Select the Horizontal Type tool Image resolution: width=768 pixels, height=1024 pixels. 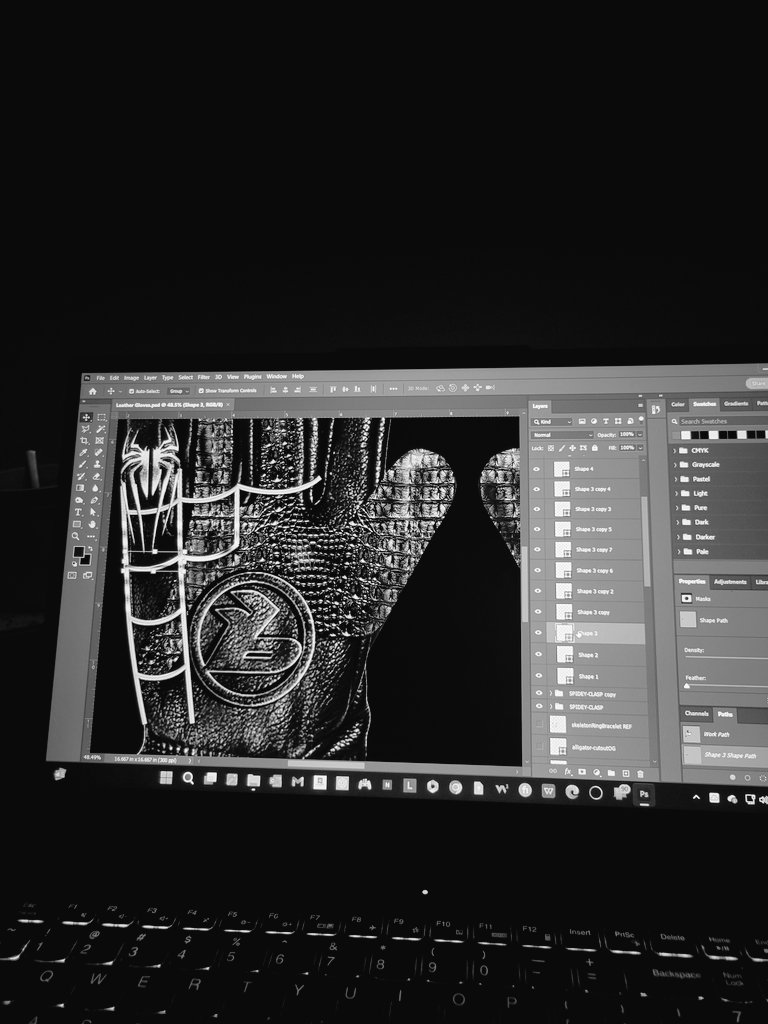[x=78, y=513]
